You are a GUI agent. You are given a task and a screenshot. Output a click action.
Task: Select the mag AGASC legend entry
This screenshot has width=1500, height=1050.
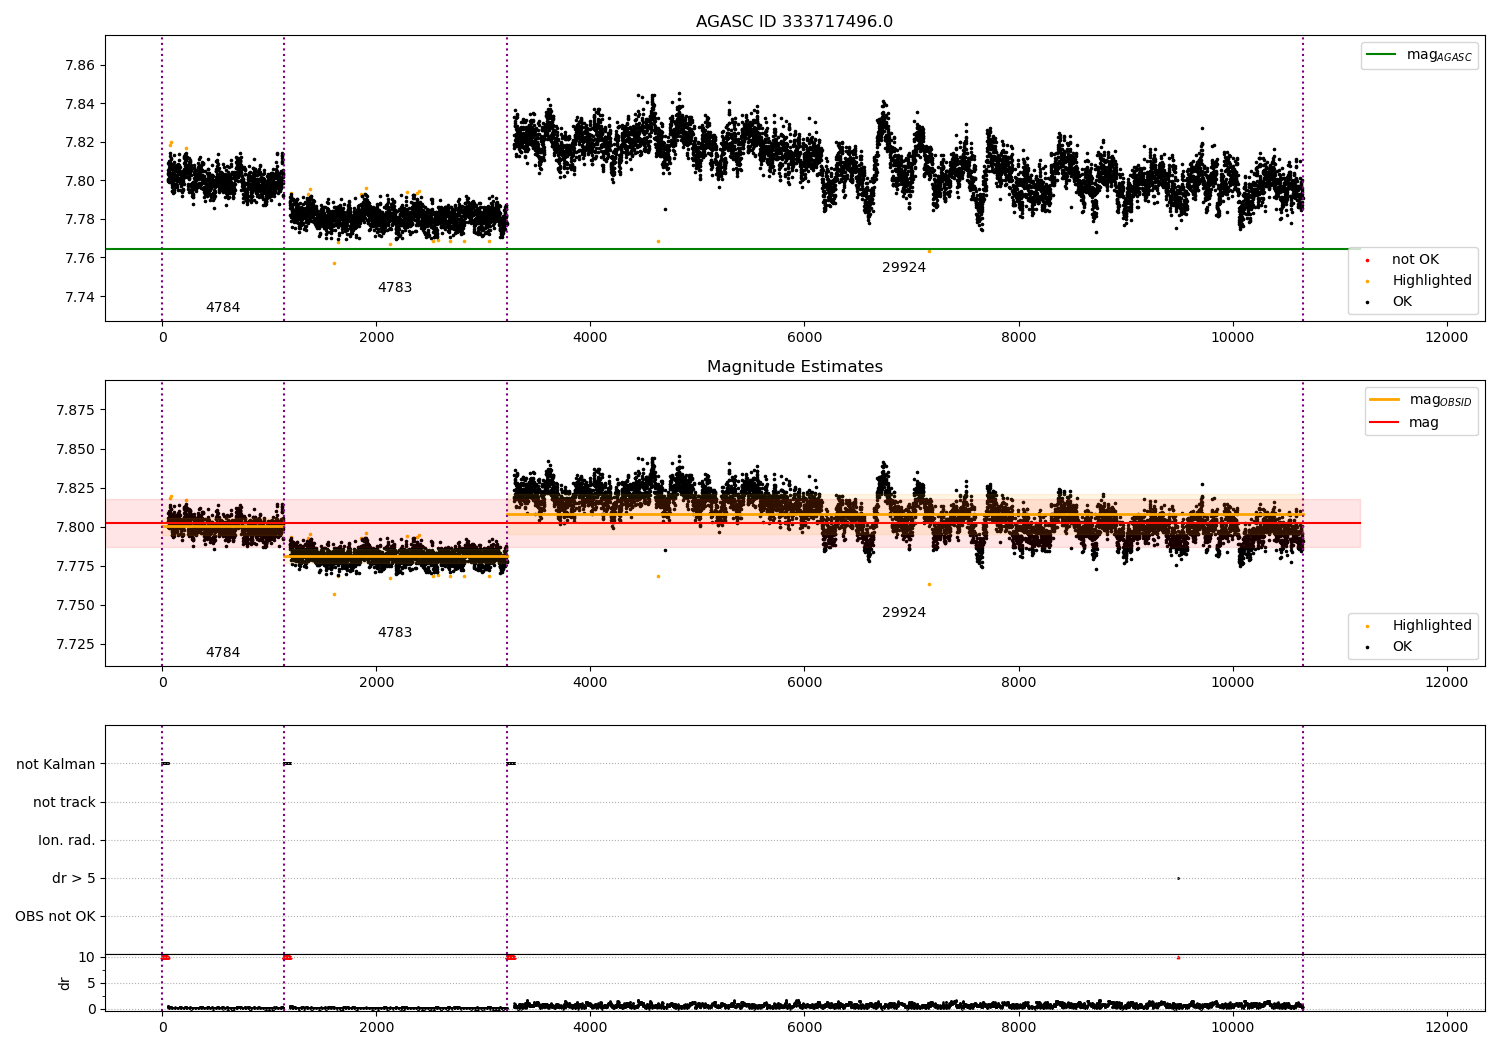pos(1419,55)
